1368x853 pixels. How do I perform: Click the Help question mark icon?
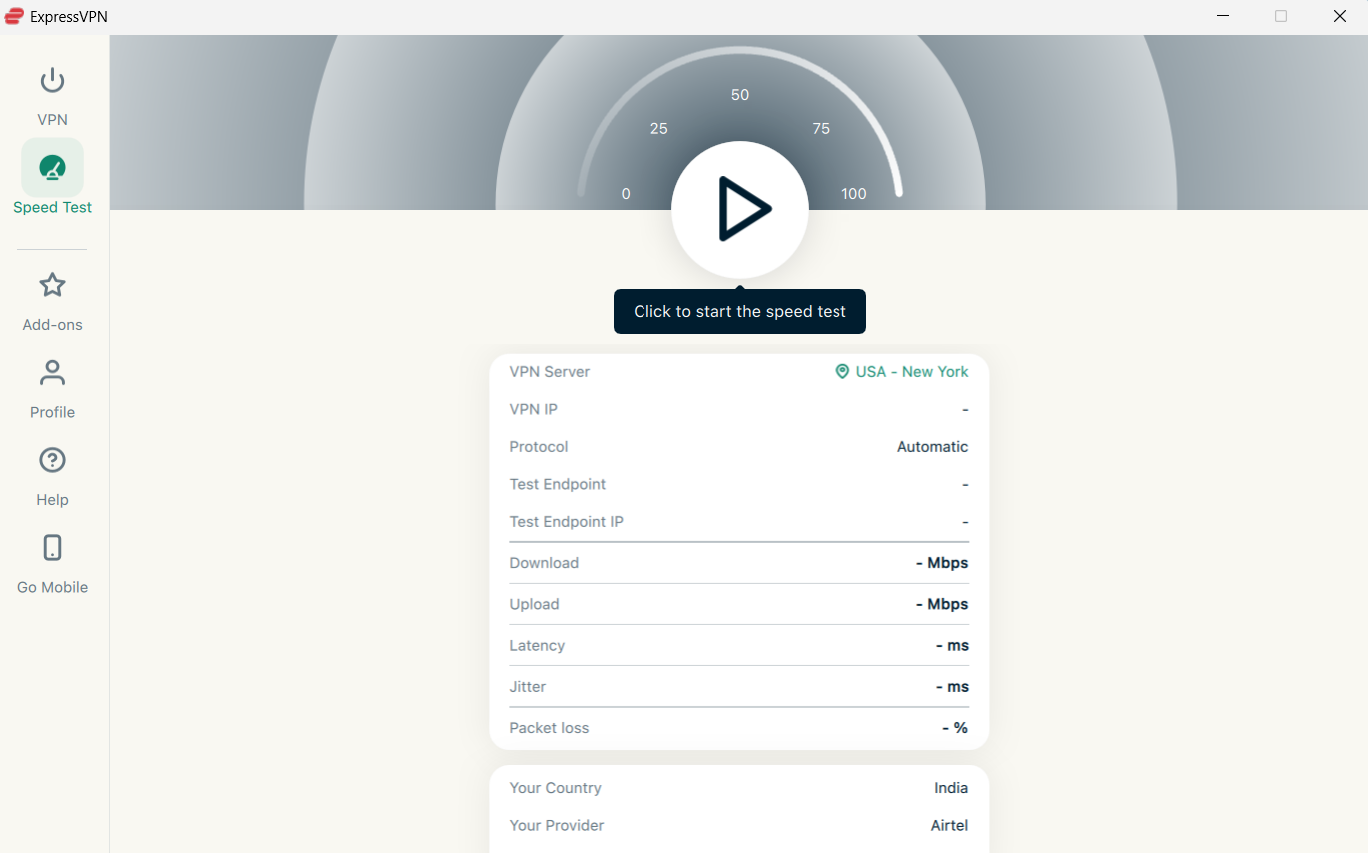pyautogui.click(x=52, y=460)
